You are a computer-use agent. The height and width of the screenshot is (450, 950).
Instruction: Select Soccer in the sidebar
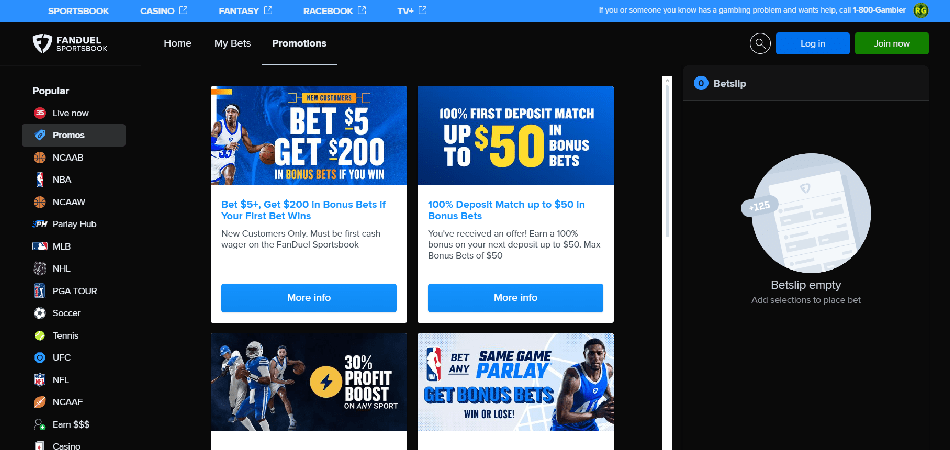tap(57, 313)
